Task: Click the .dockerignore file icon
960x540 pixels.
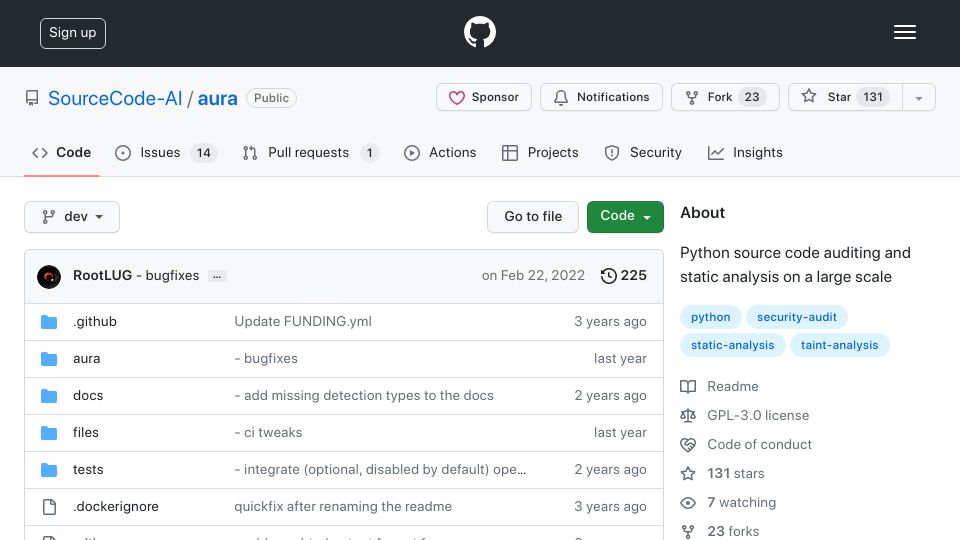Action: (49, 507)
